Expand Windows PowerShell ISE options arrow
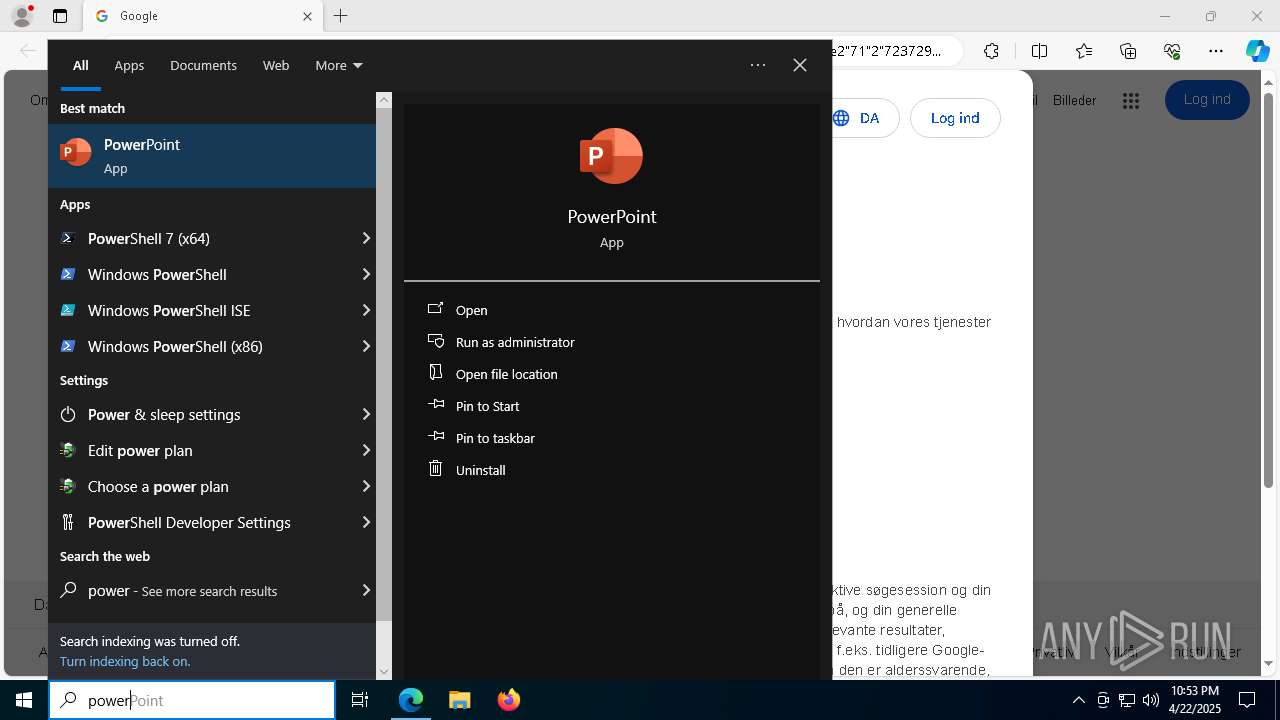The height and width of the screenshot is (720, 1280). click(x=366, y=310)
